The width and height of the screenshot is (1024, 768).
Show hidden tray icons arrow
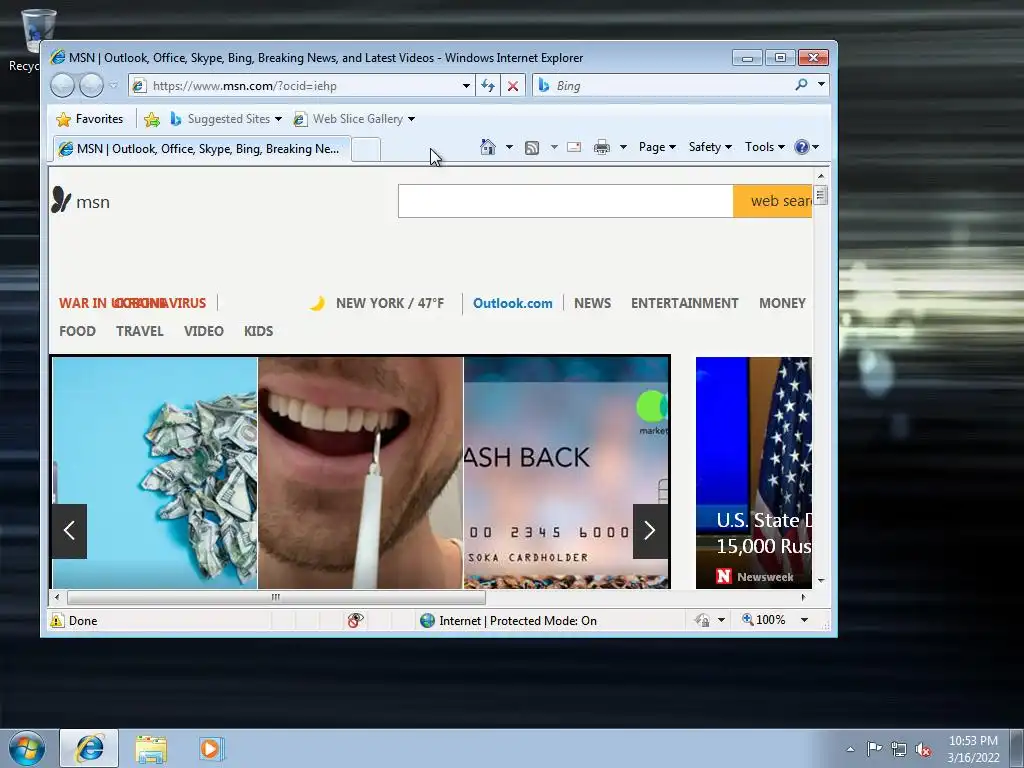pos(850,749)
